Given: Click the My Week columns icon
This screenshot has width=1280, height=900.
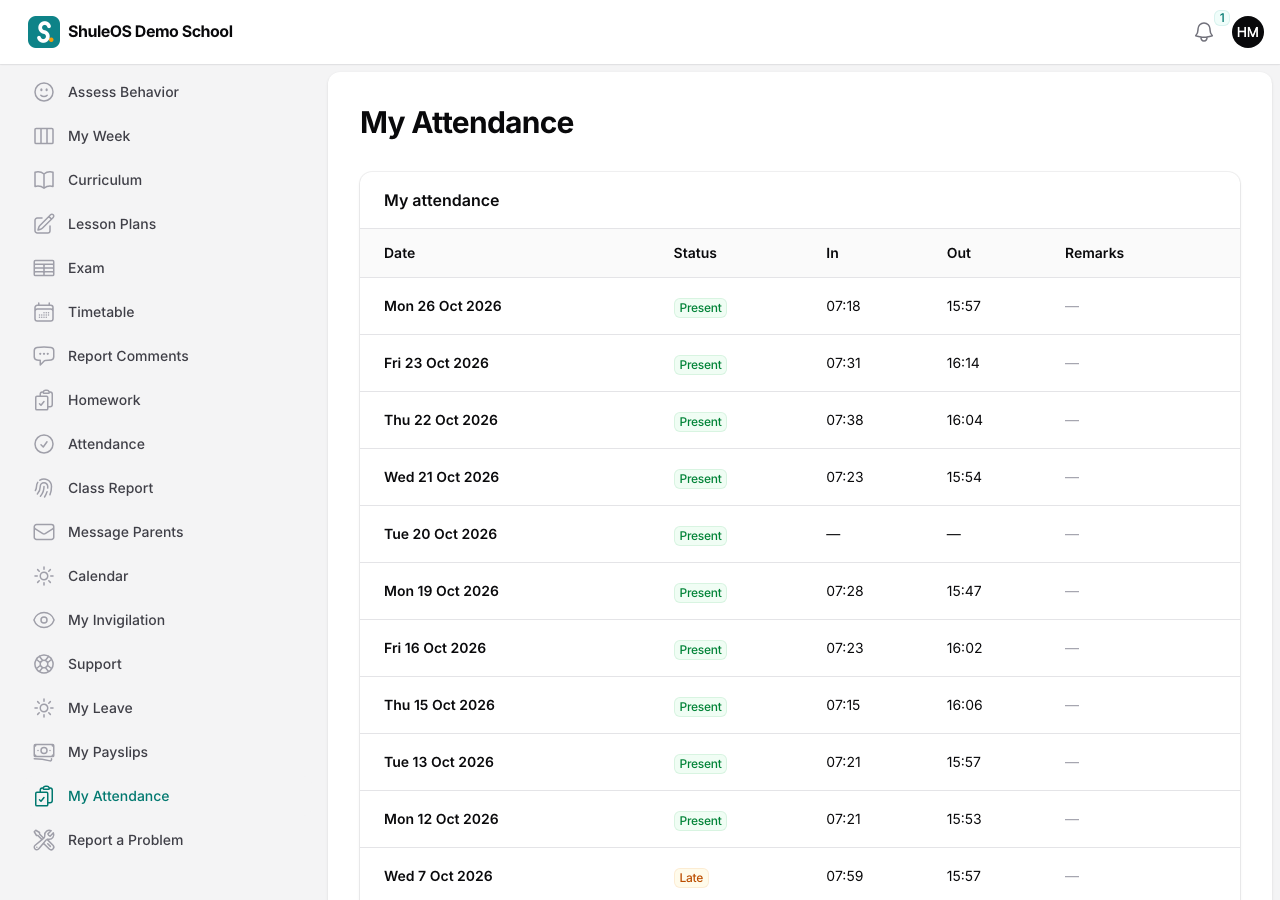Looking at the screenshot, I should (44, 136).
